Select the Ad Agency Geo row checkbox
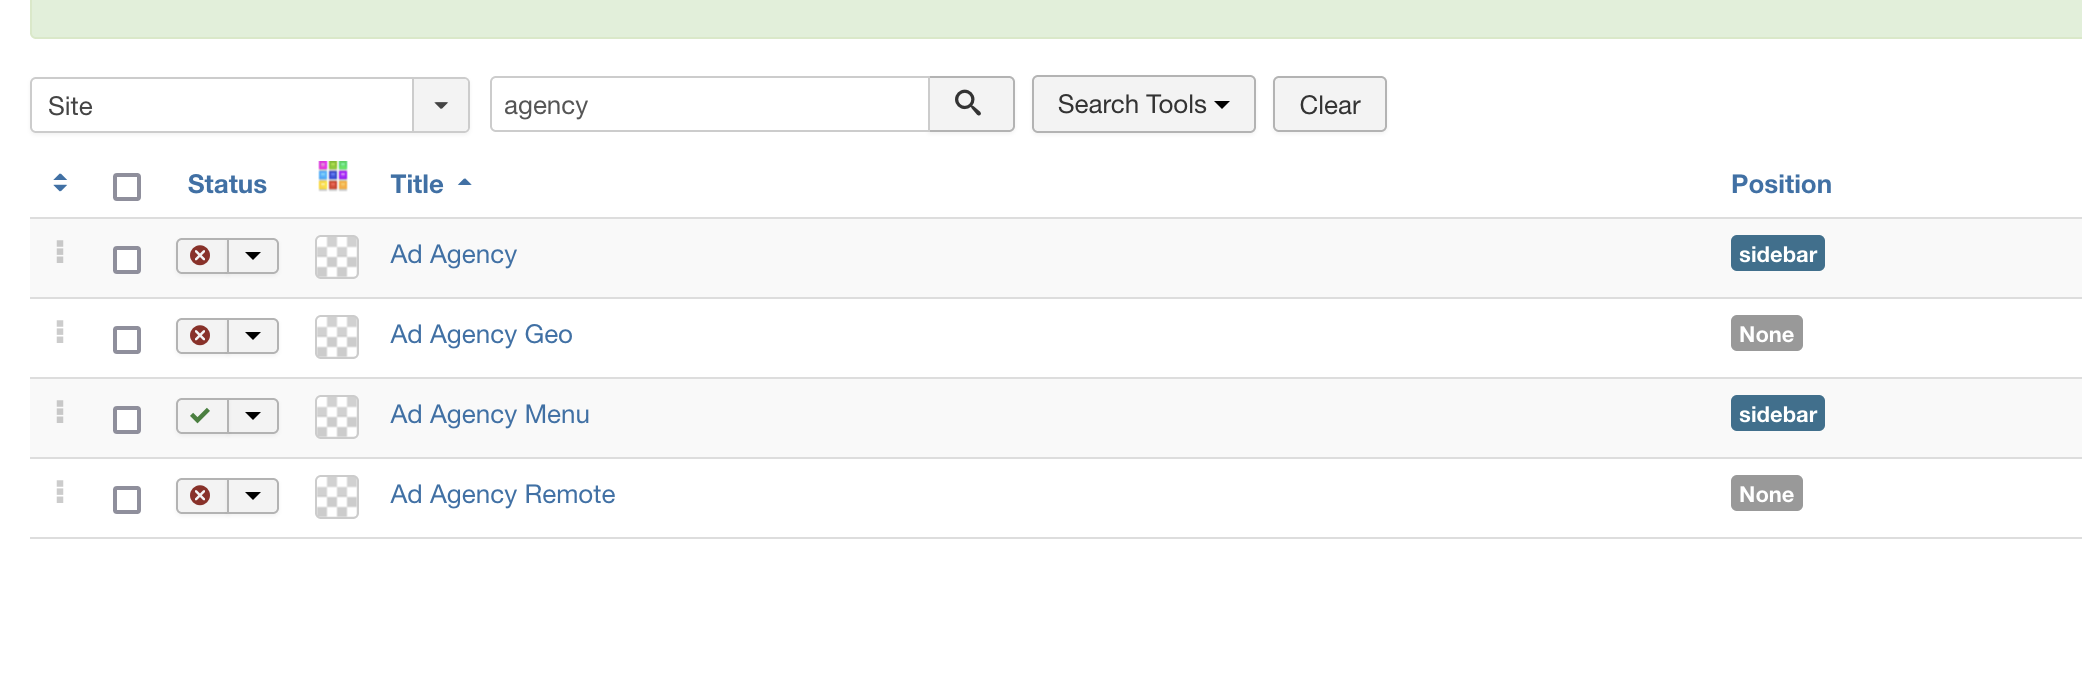Viewport: 2082px width, 676px height. tap(127, 340)
